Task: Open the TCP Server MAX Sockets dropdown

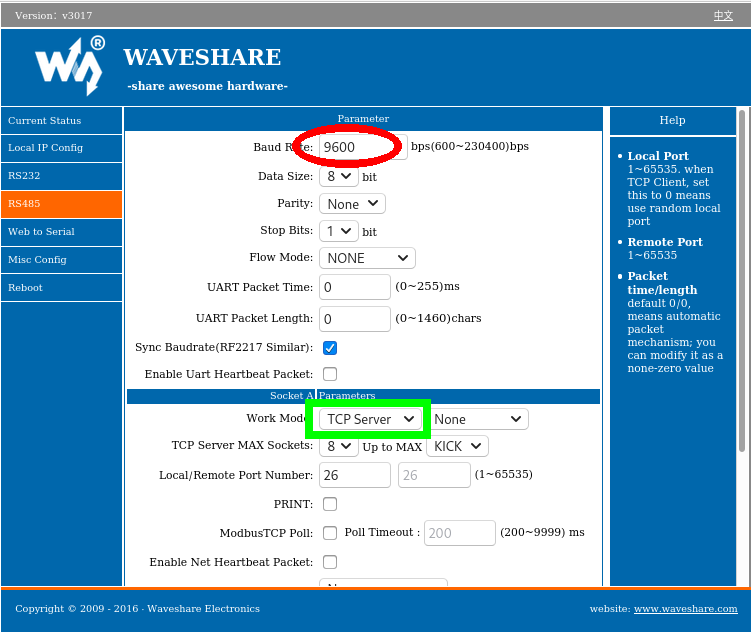Action: [339, 447]
